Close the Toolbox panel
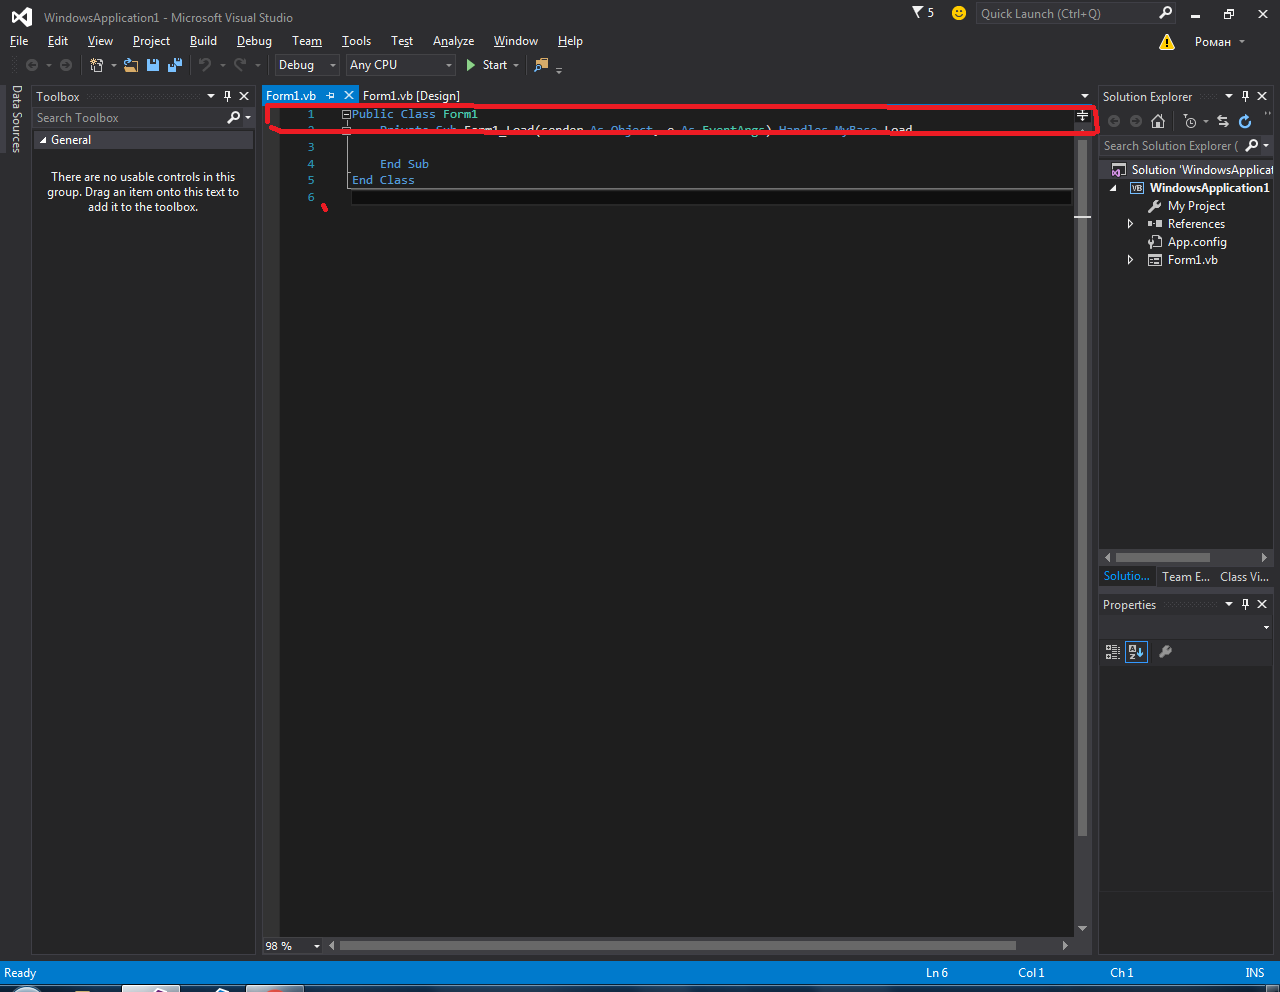 [x=244, y=96]
